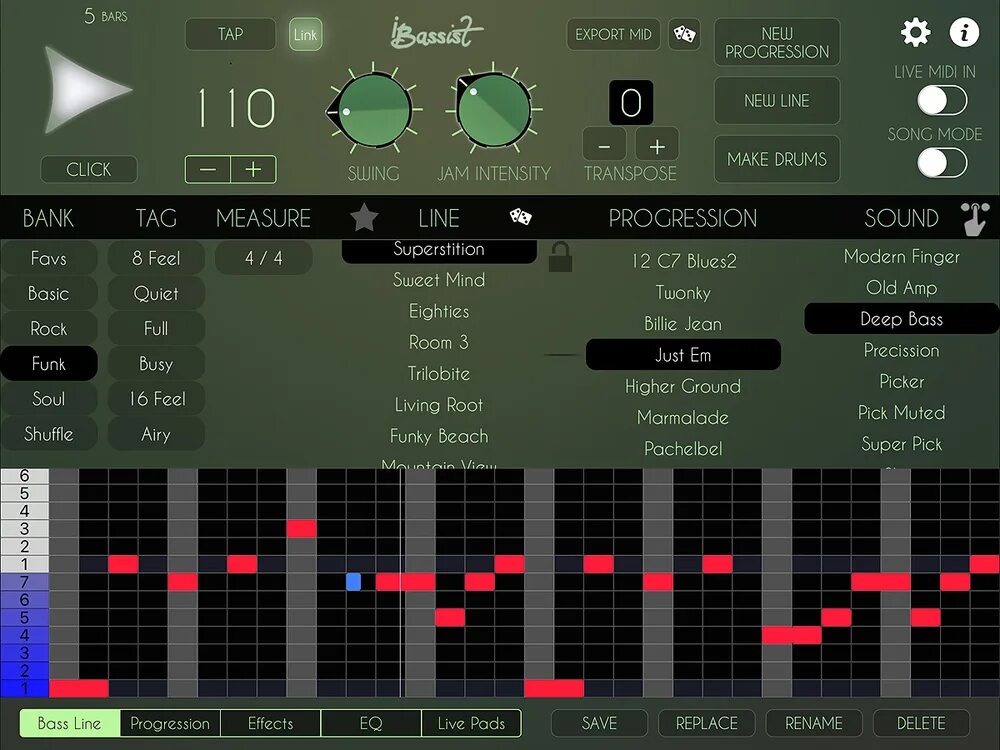Select the 16 Feel tag
Viewport: 1000px width, 750px height.
coord(156,399)
